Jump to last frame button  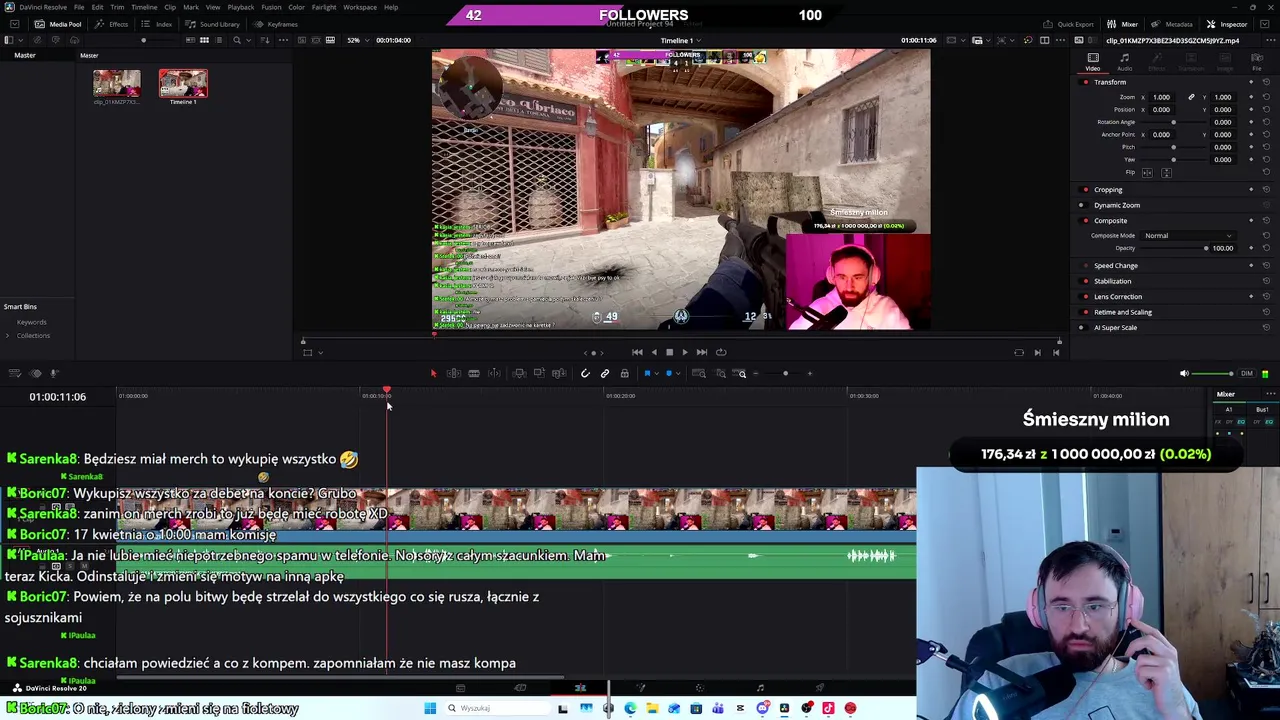(x=701, y=352)
